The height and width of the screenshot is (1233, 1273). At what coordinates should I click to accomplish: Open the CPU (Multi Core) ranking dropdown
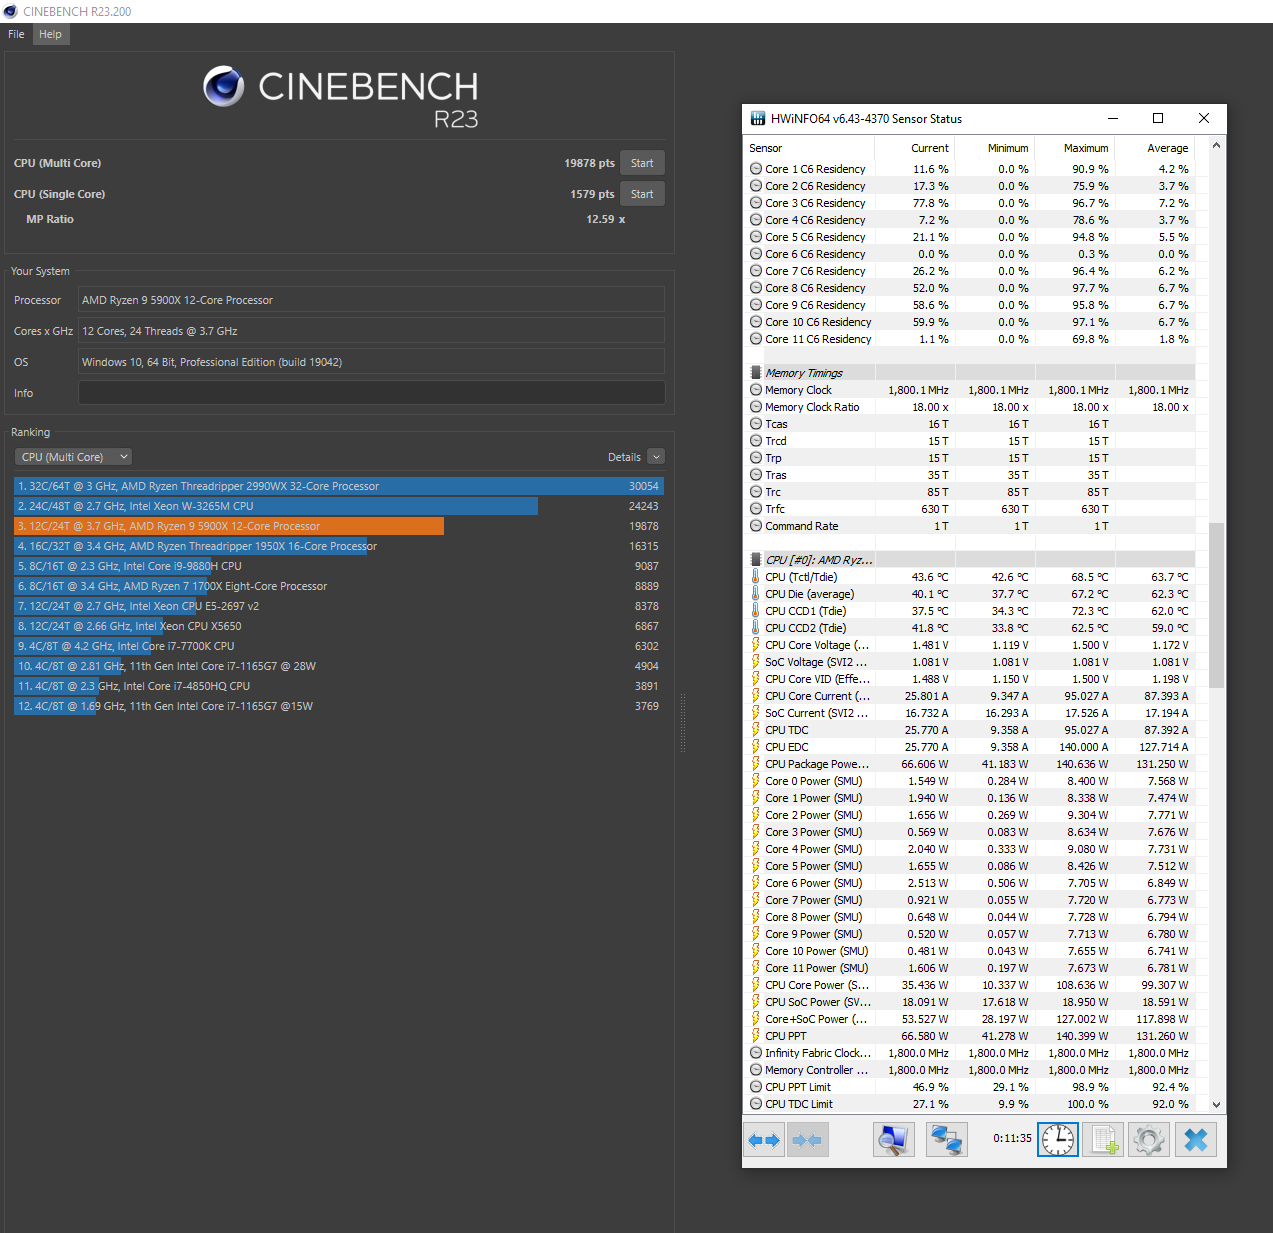point(72,456)
